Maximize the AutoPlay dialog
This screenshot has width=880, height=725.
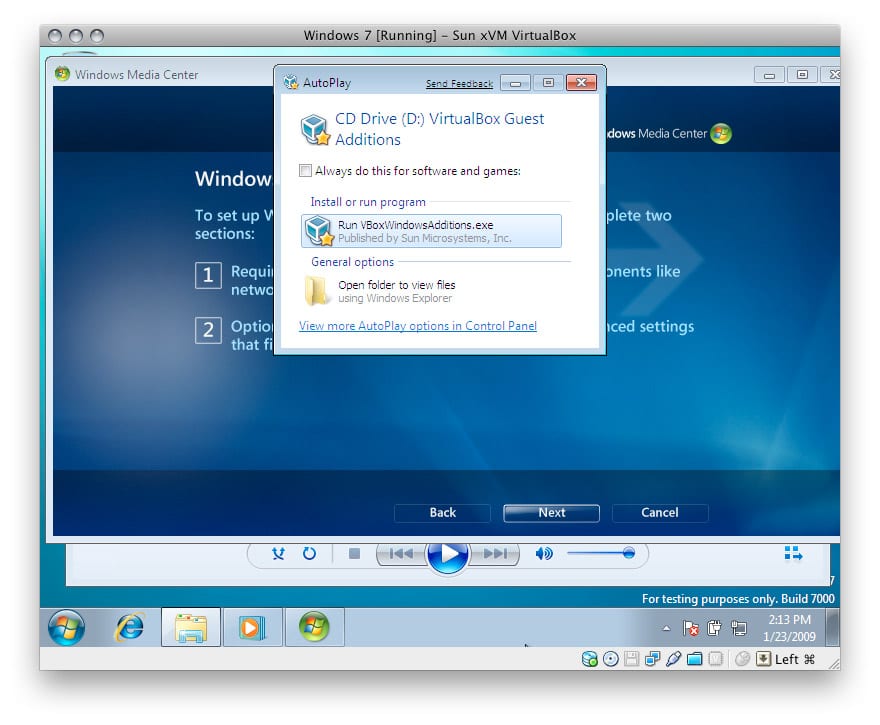[548, 83]
